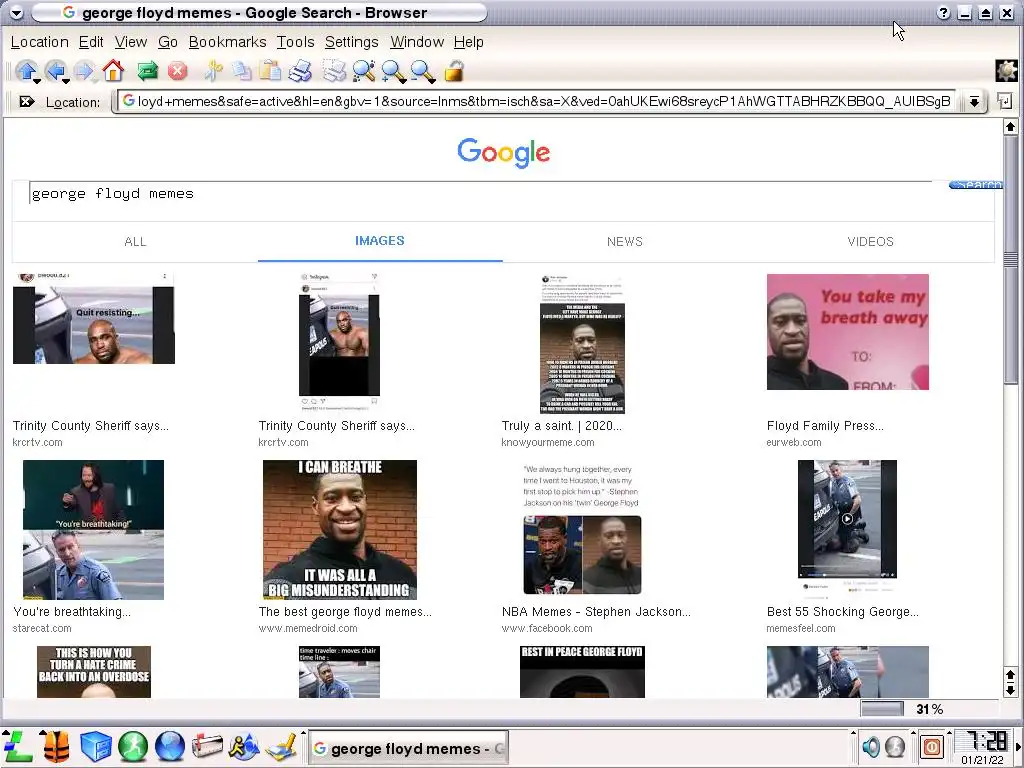Click the grayed Forward arrow button
This screenshot has height=768, width=1024.
tap(84, 71)
